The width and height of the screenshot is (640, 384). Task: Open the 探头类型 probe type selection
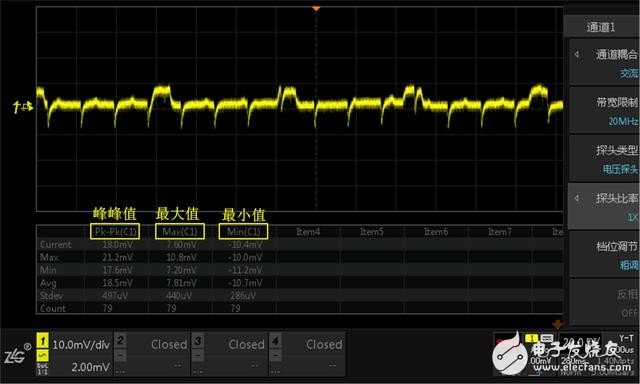604,158
